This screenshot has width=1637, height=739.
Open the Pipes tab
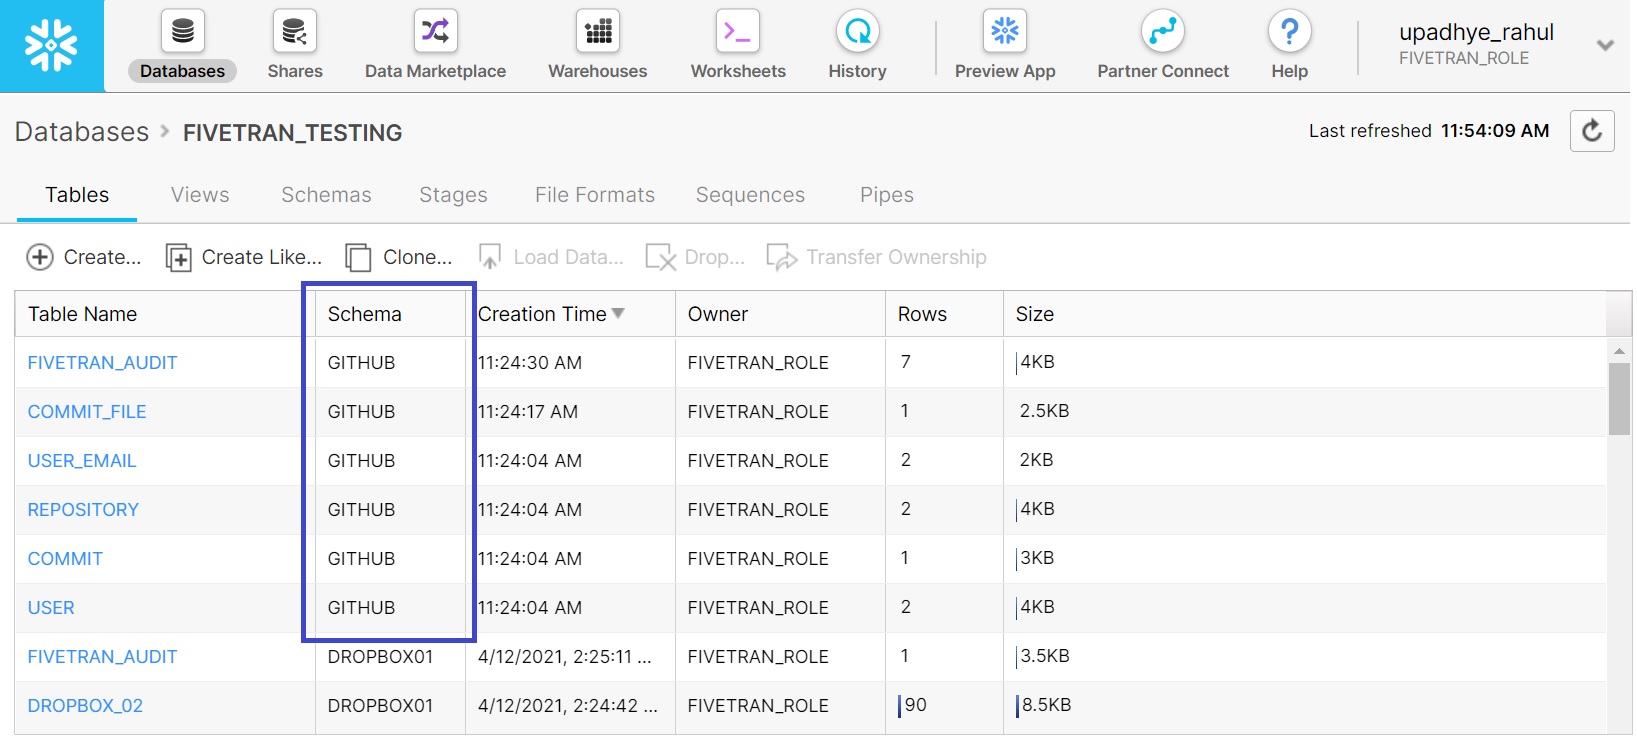point(887,195)
